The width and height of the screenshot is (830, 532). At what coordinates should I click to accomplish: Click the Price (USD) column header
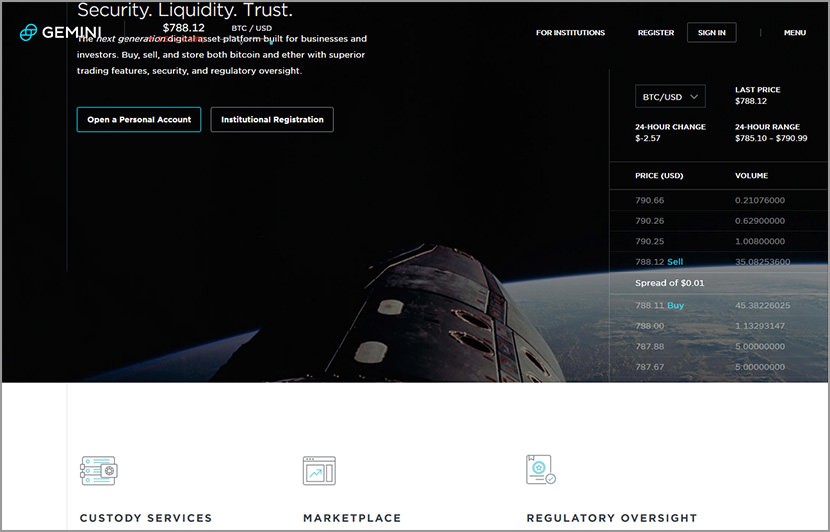659,176
